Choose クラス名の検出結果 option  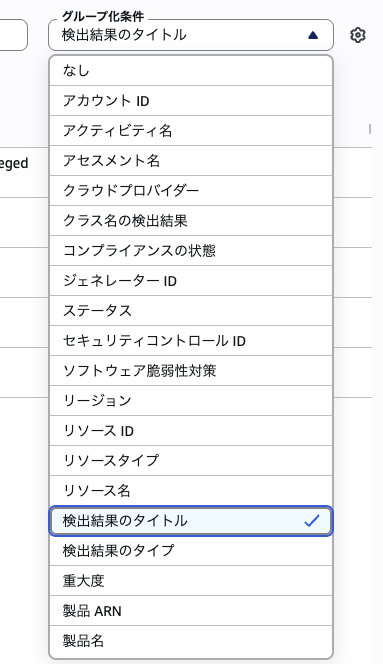pyautogui.click(x=191, y=221)
